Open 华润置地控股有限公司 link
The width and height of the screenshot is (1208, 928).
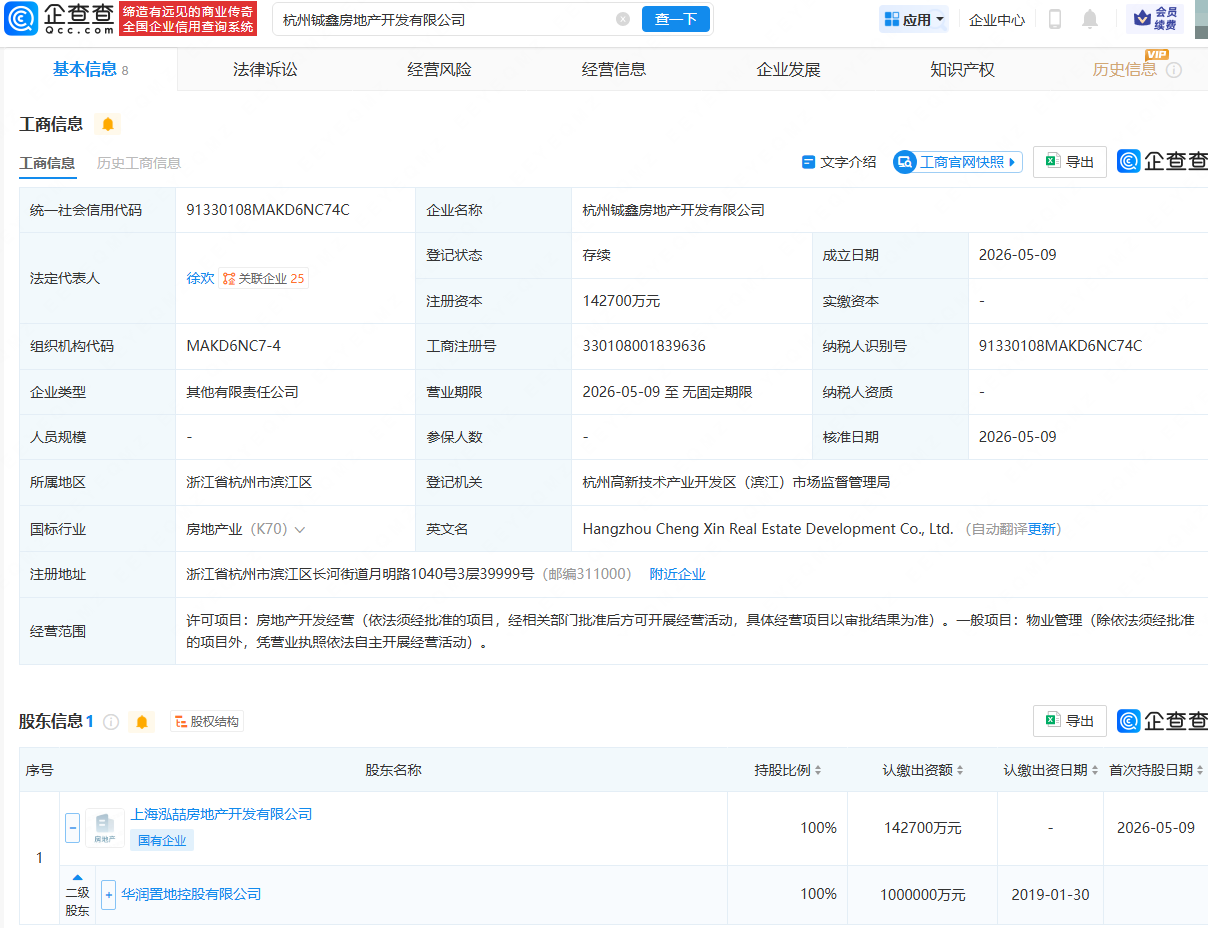tap(191, 894)
